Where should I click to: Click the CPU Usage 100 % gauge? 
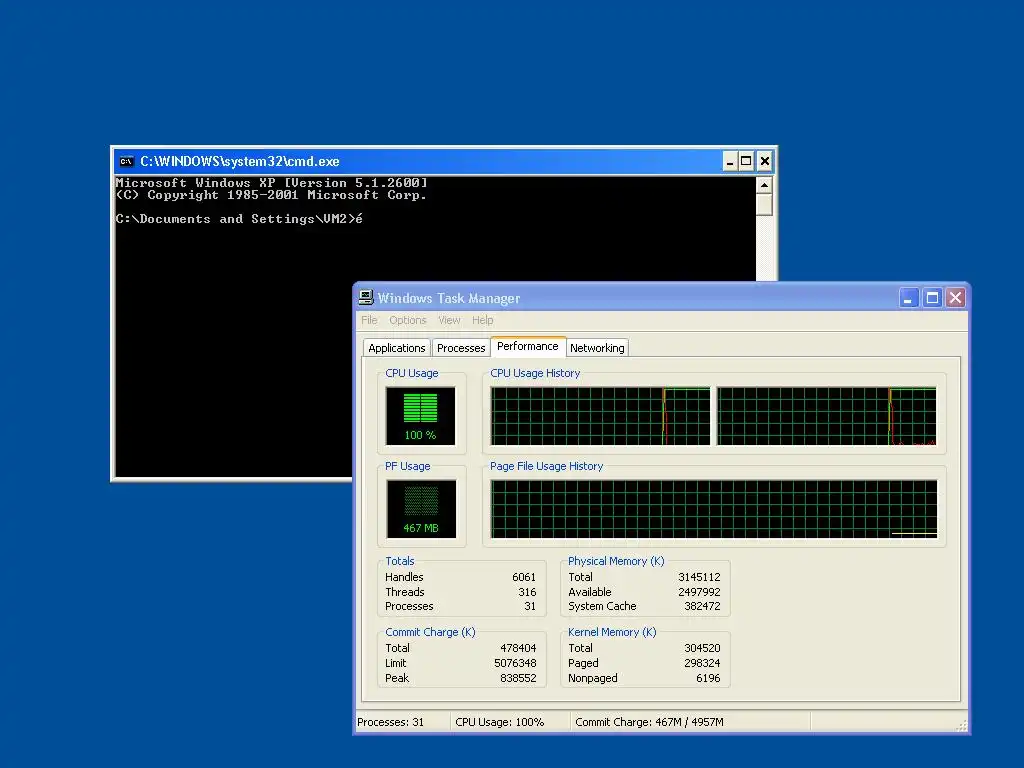tap(421, 416)
